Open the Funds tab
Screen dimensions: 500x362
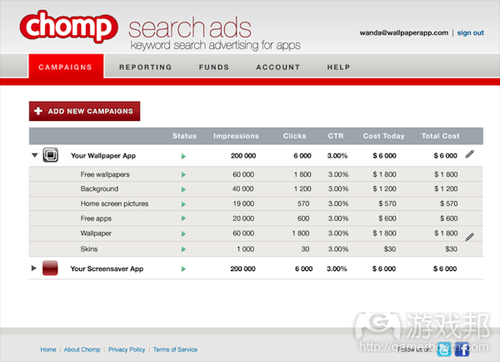[x=214, y=67]
